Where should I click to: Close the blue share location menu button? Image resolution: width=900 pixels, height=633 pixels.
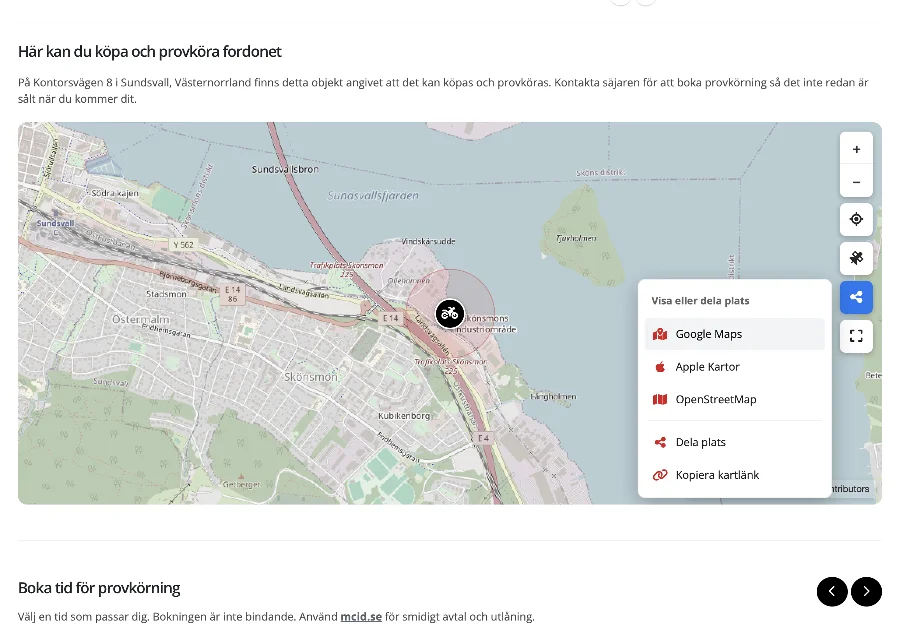tap(856, 297)
